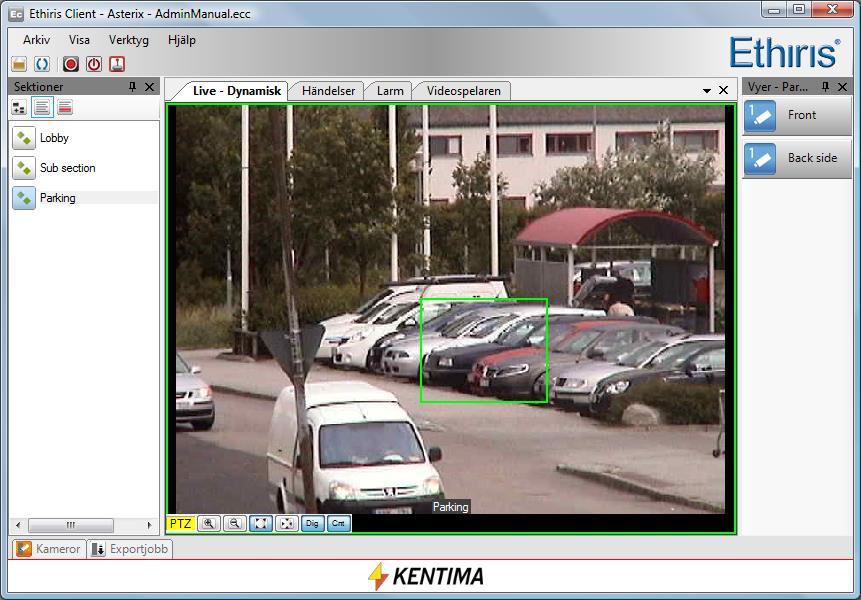Click the Sektioner horizontal scrollbar thumb
Viewport: 861px width, 600px height.
[71, 525]
